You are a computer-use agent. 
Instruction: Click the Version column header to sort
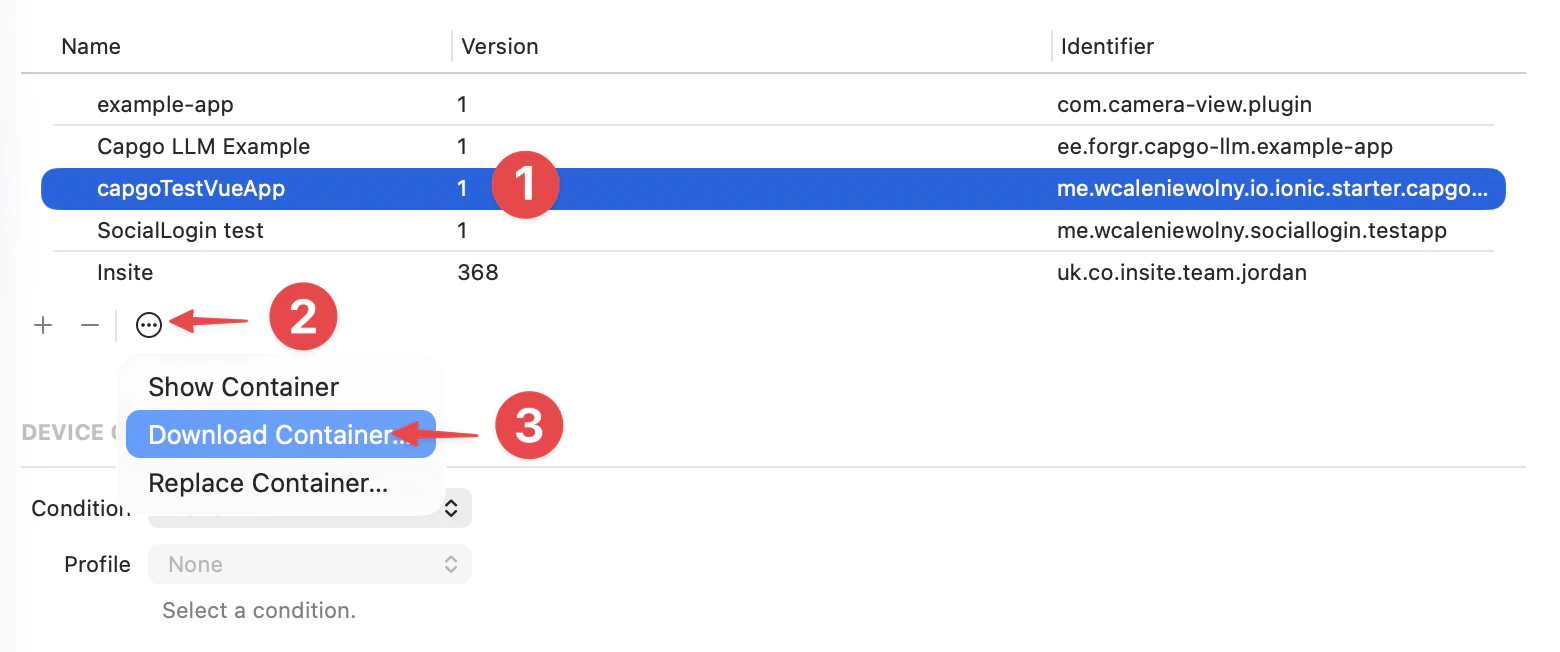point(499,46)
